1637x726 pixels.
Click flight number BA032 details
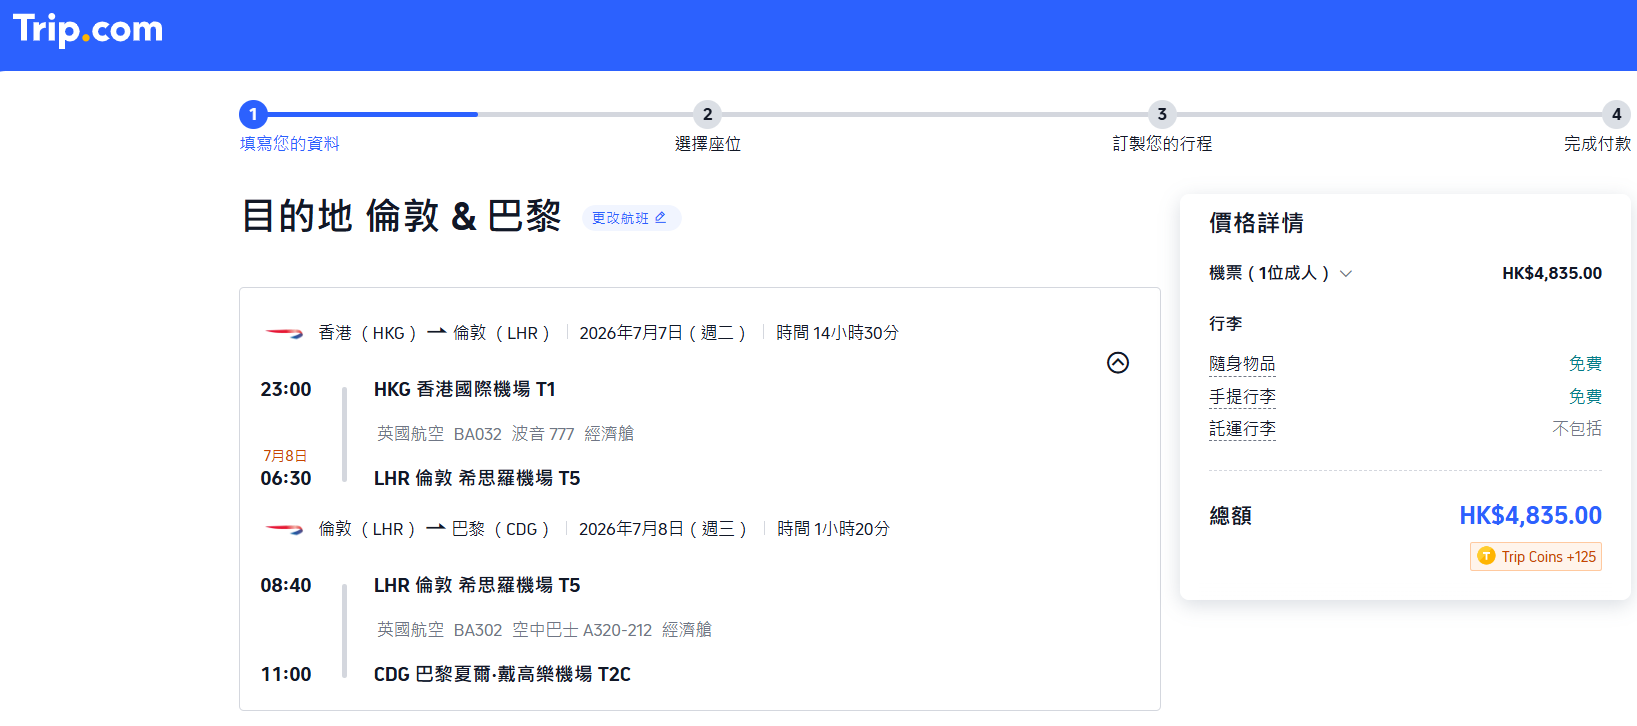pos(477,434)
